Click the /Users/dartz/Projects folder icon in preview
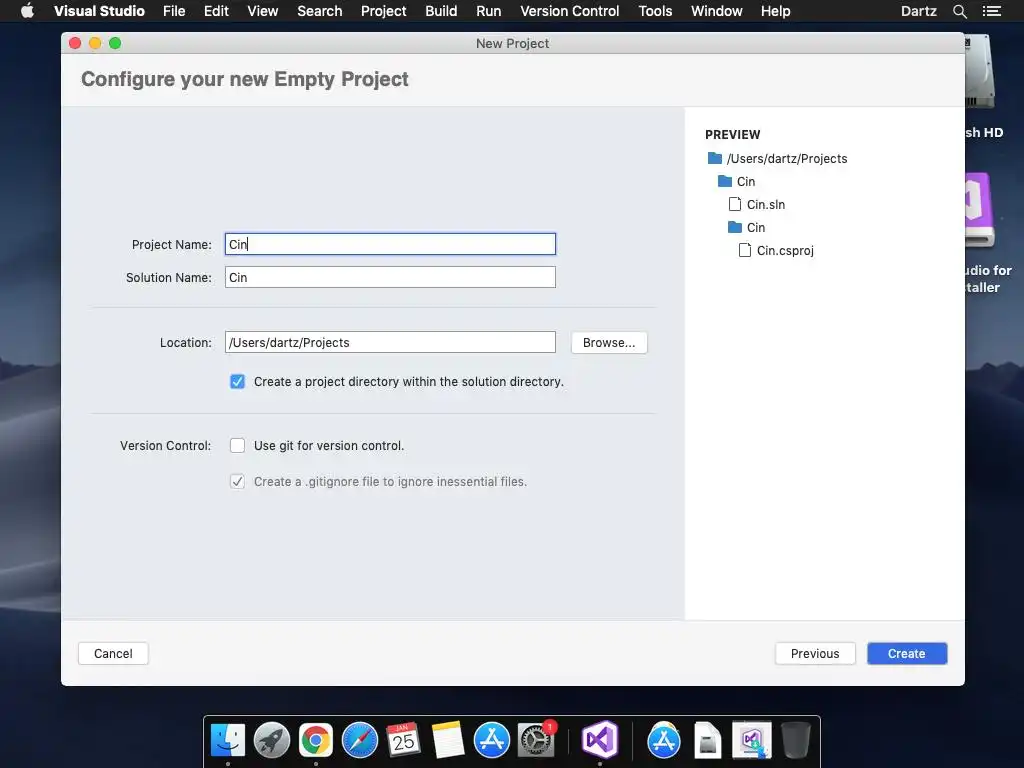The width and height of the screenshot is (1024, 768). [x=714, y=158]
